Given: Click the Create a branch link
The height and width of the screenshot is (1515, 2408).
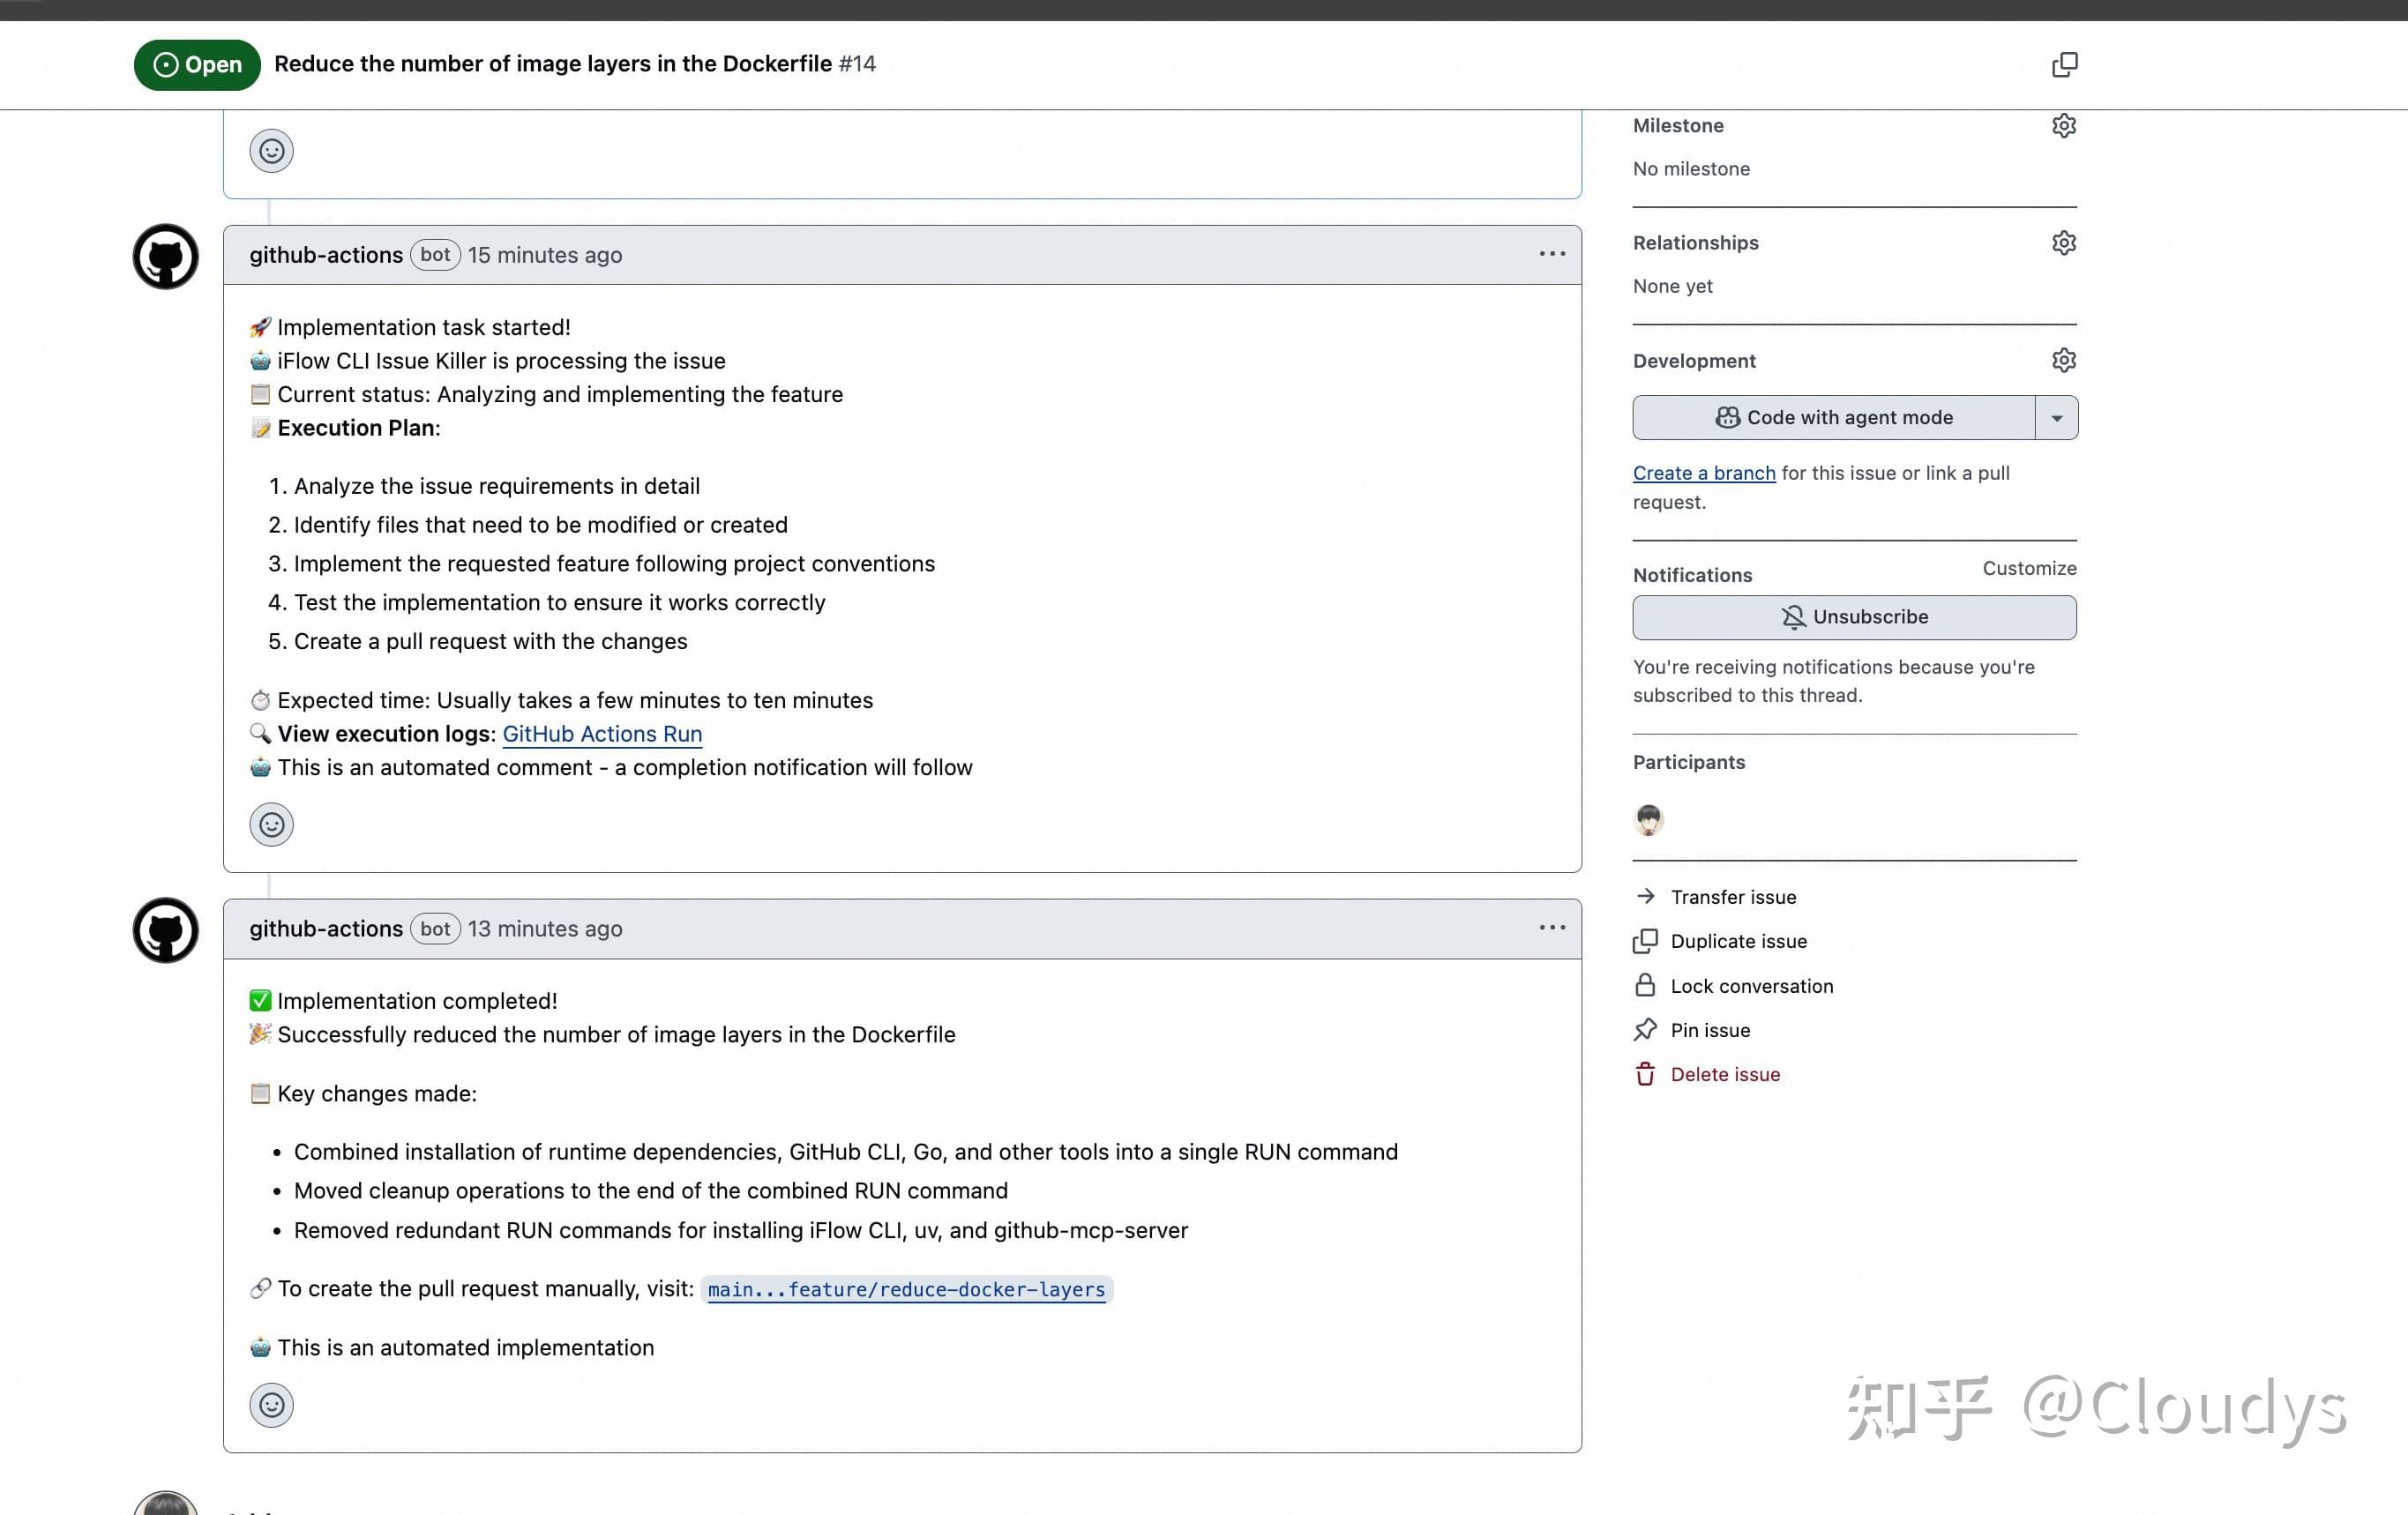Looking at the screenshot, I should tap(1703, 473).
